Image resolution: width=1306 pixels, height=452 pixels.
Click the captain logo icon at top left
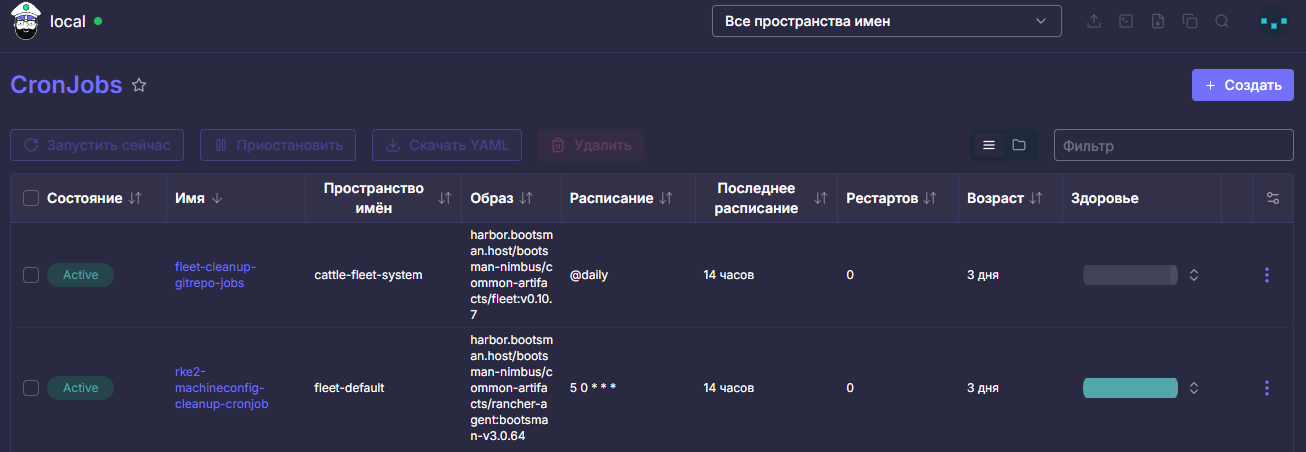pos(25,21)
